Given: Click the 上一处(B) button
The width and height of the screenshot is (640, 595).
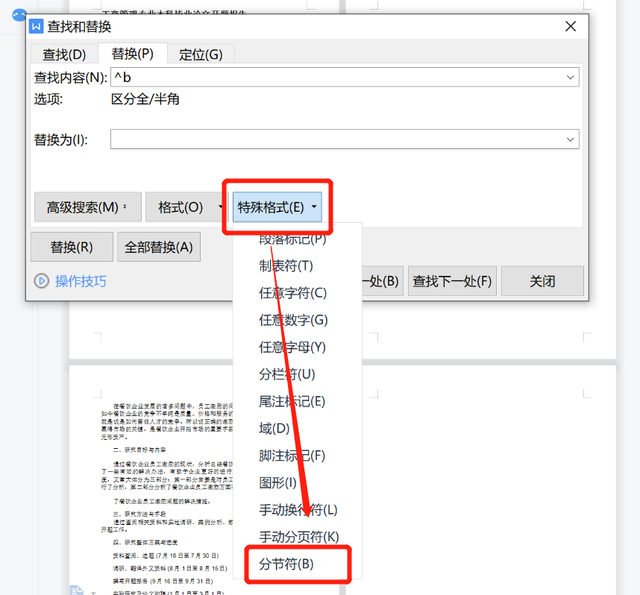Looking at the screenshot, I should coord(382,281).
